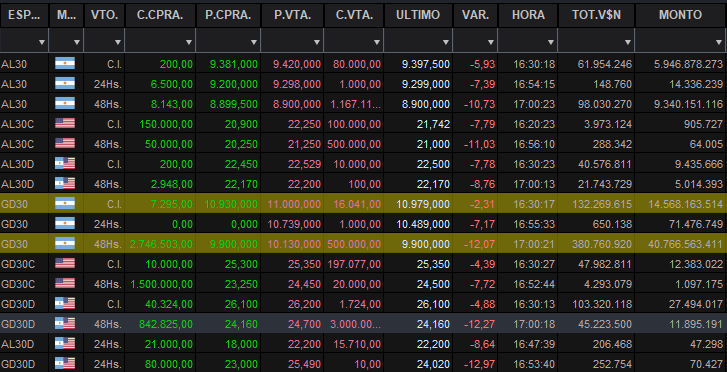Click the Argentina flag in AL30 24Hs. row
727x372 pixels.
point(65,83)
